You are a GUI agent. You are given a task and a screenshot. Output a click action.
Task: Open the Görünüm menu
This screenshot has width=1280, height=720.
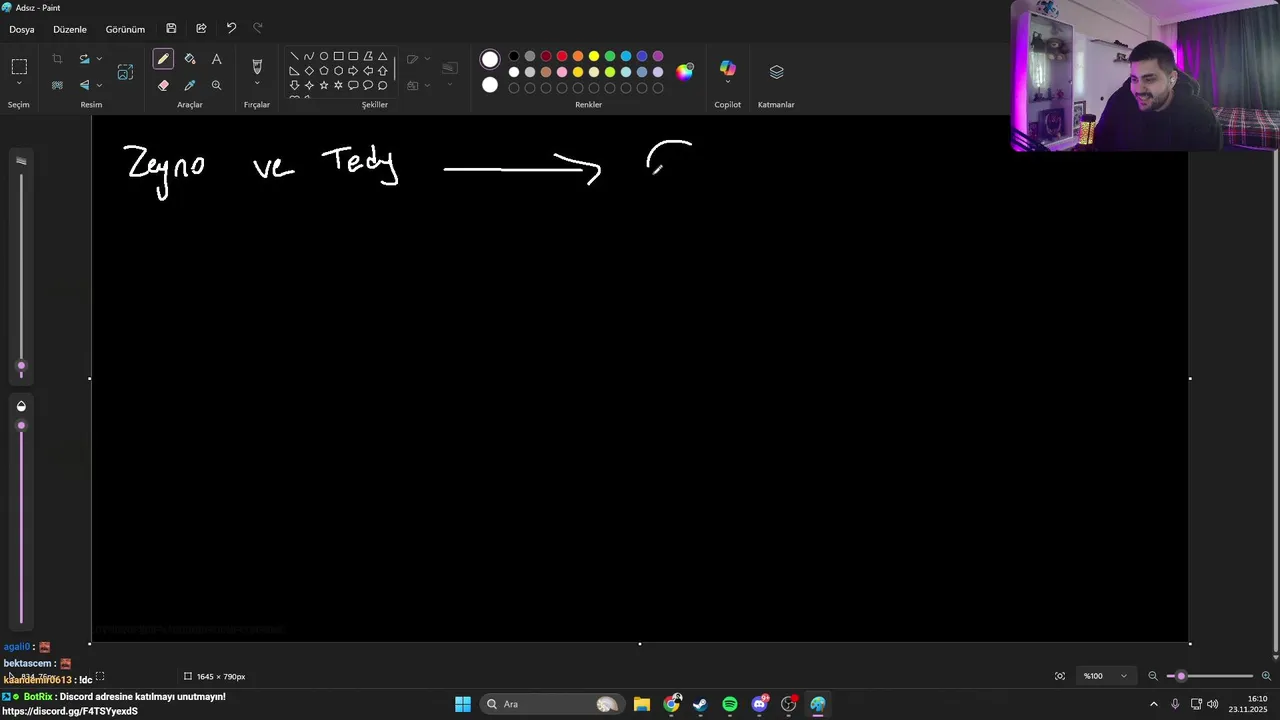click(x=125, y=29)
